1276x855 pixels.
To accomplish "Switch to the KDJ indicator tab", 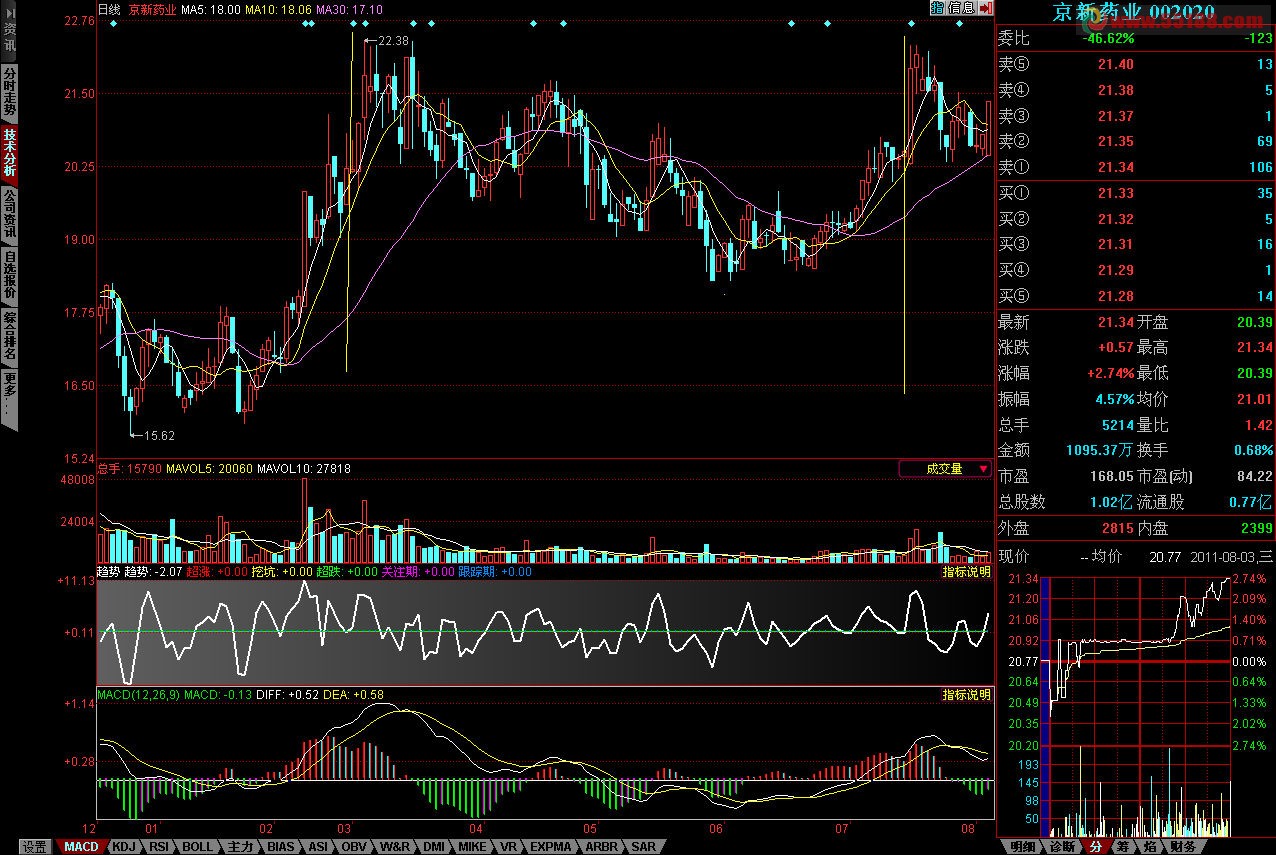I will pyautogui.click(x=124, y=847).
